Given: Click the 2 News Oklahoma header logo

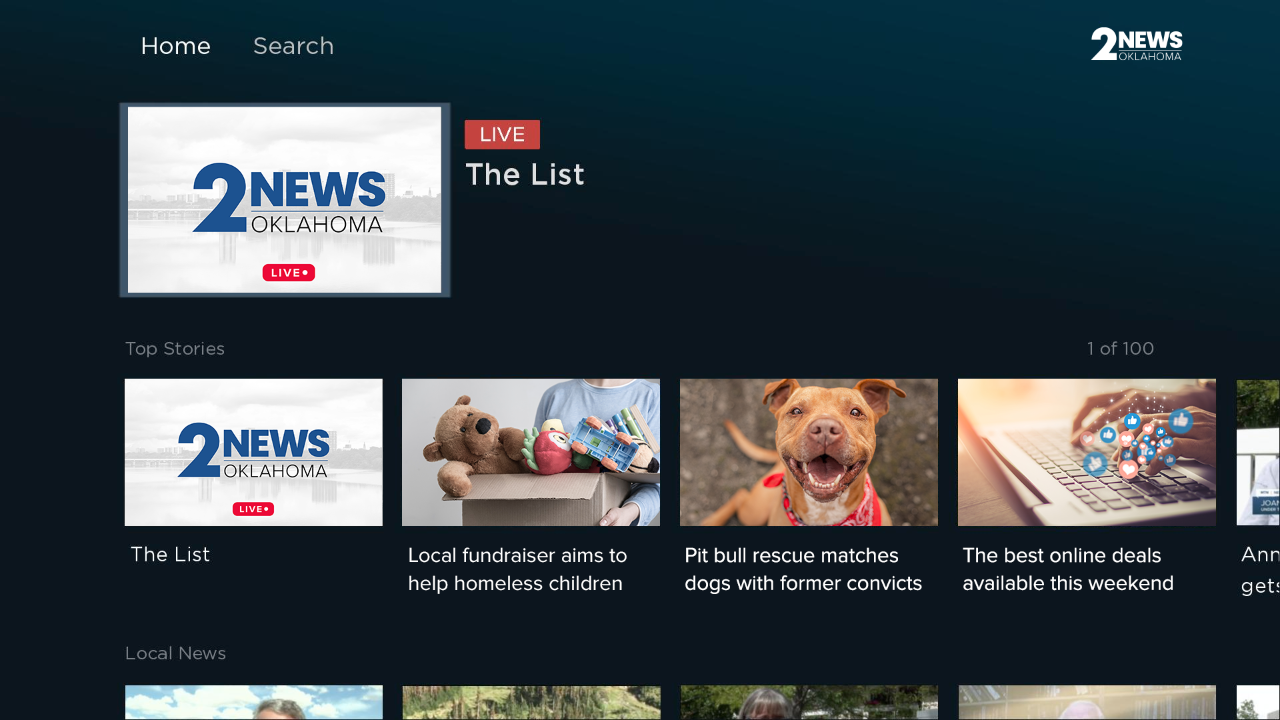Looking at the screenshot, I should click(x=1137, y=44).
